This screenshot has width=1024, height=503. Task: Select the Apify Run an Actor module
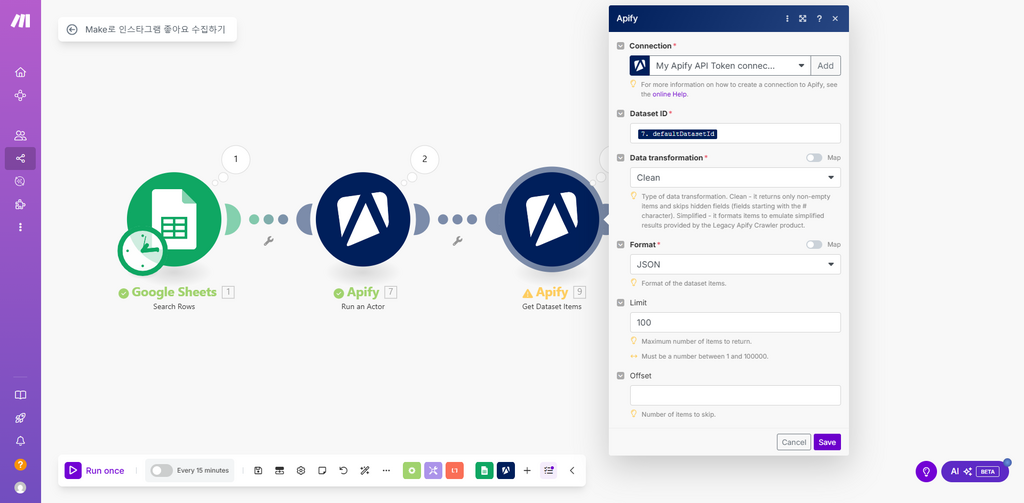[363, 219]
